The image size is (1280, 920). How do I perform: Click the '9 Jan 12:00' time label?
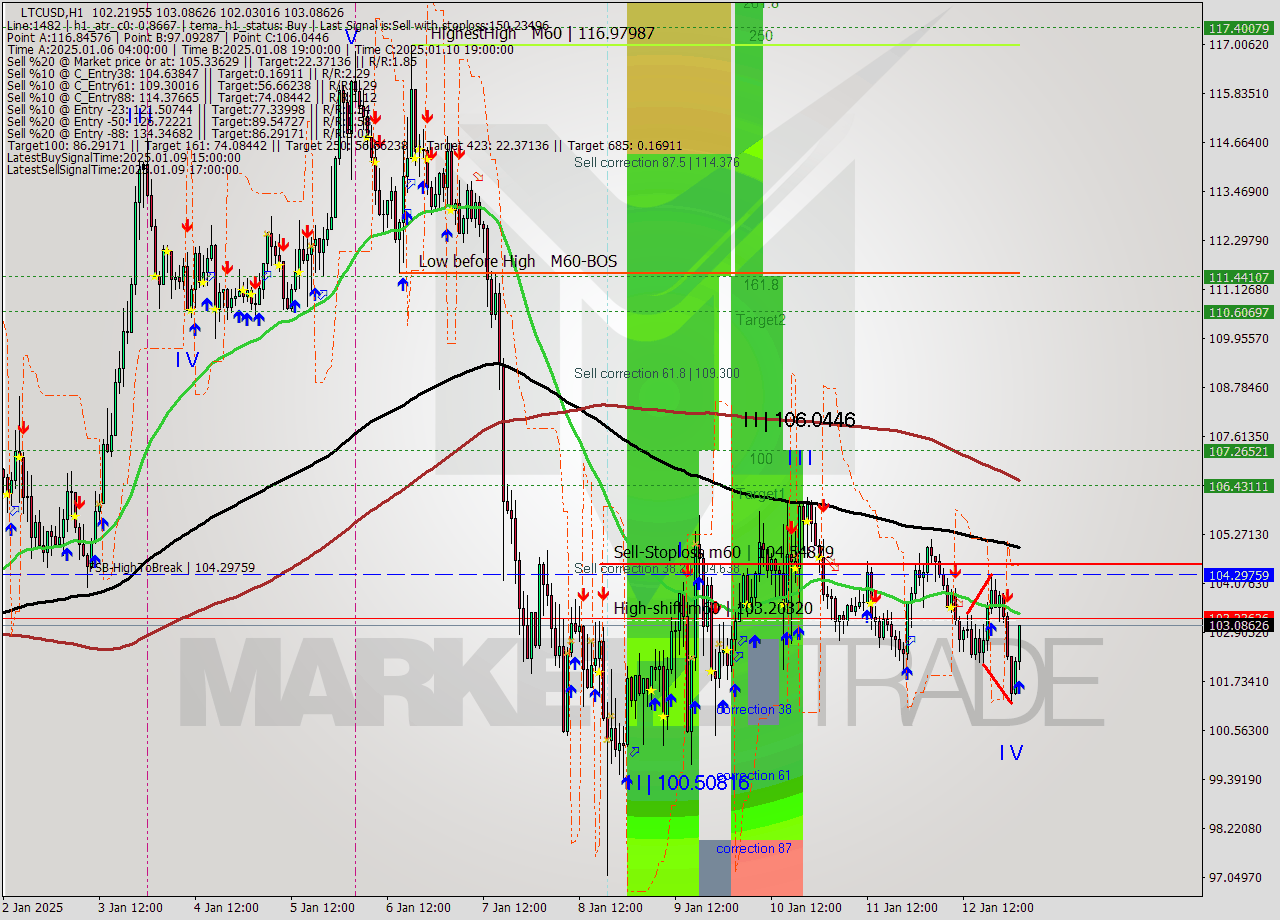tap(706, 907)
